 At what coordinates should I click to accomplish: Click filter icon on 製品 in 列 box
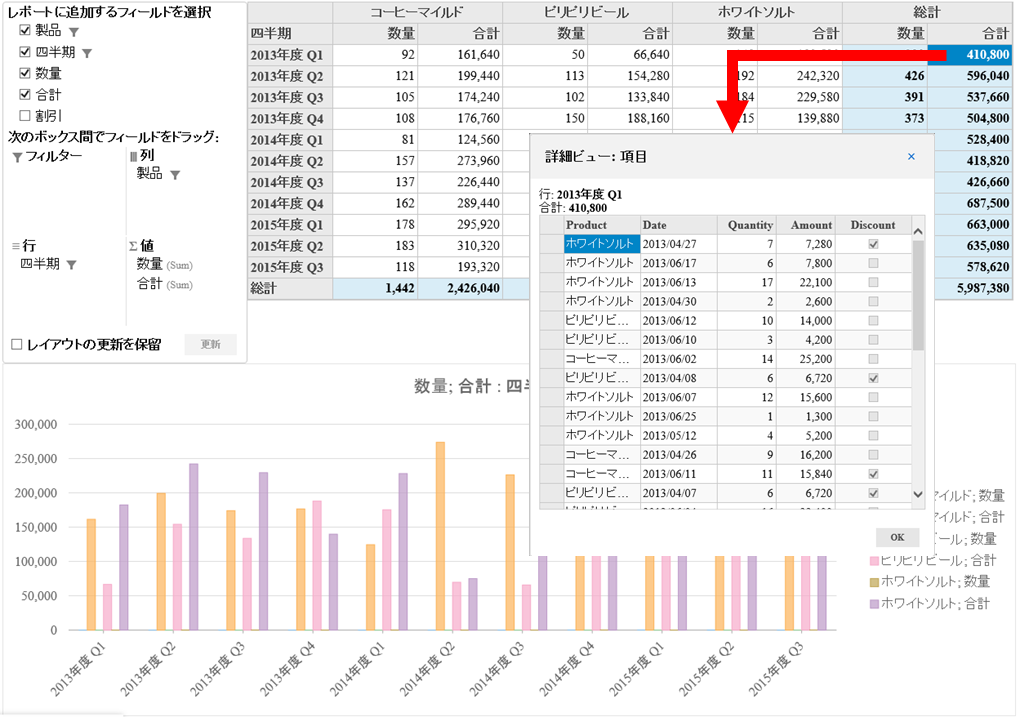point(175,175)
